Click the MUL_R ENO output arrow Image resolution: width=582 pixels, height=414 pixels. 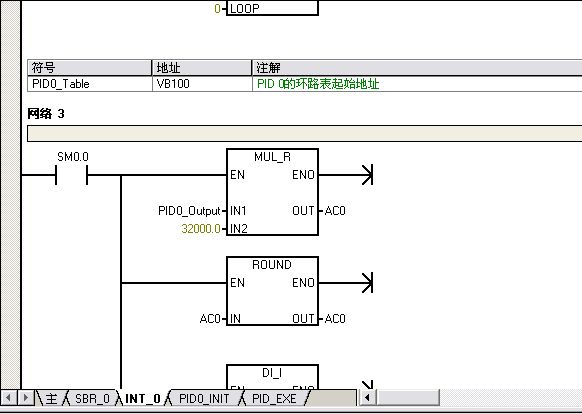[x=367, y=175]
